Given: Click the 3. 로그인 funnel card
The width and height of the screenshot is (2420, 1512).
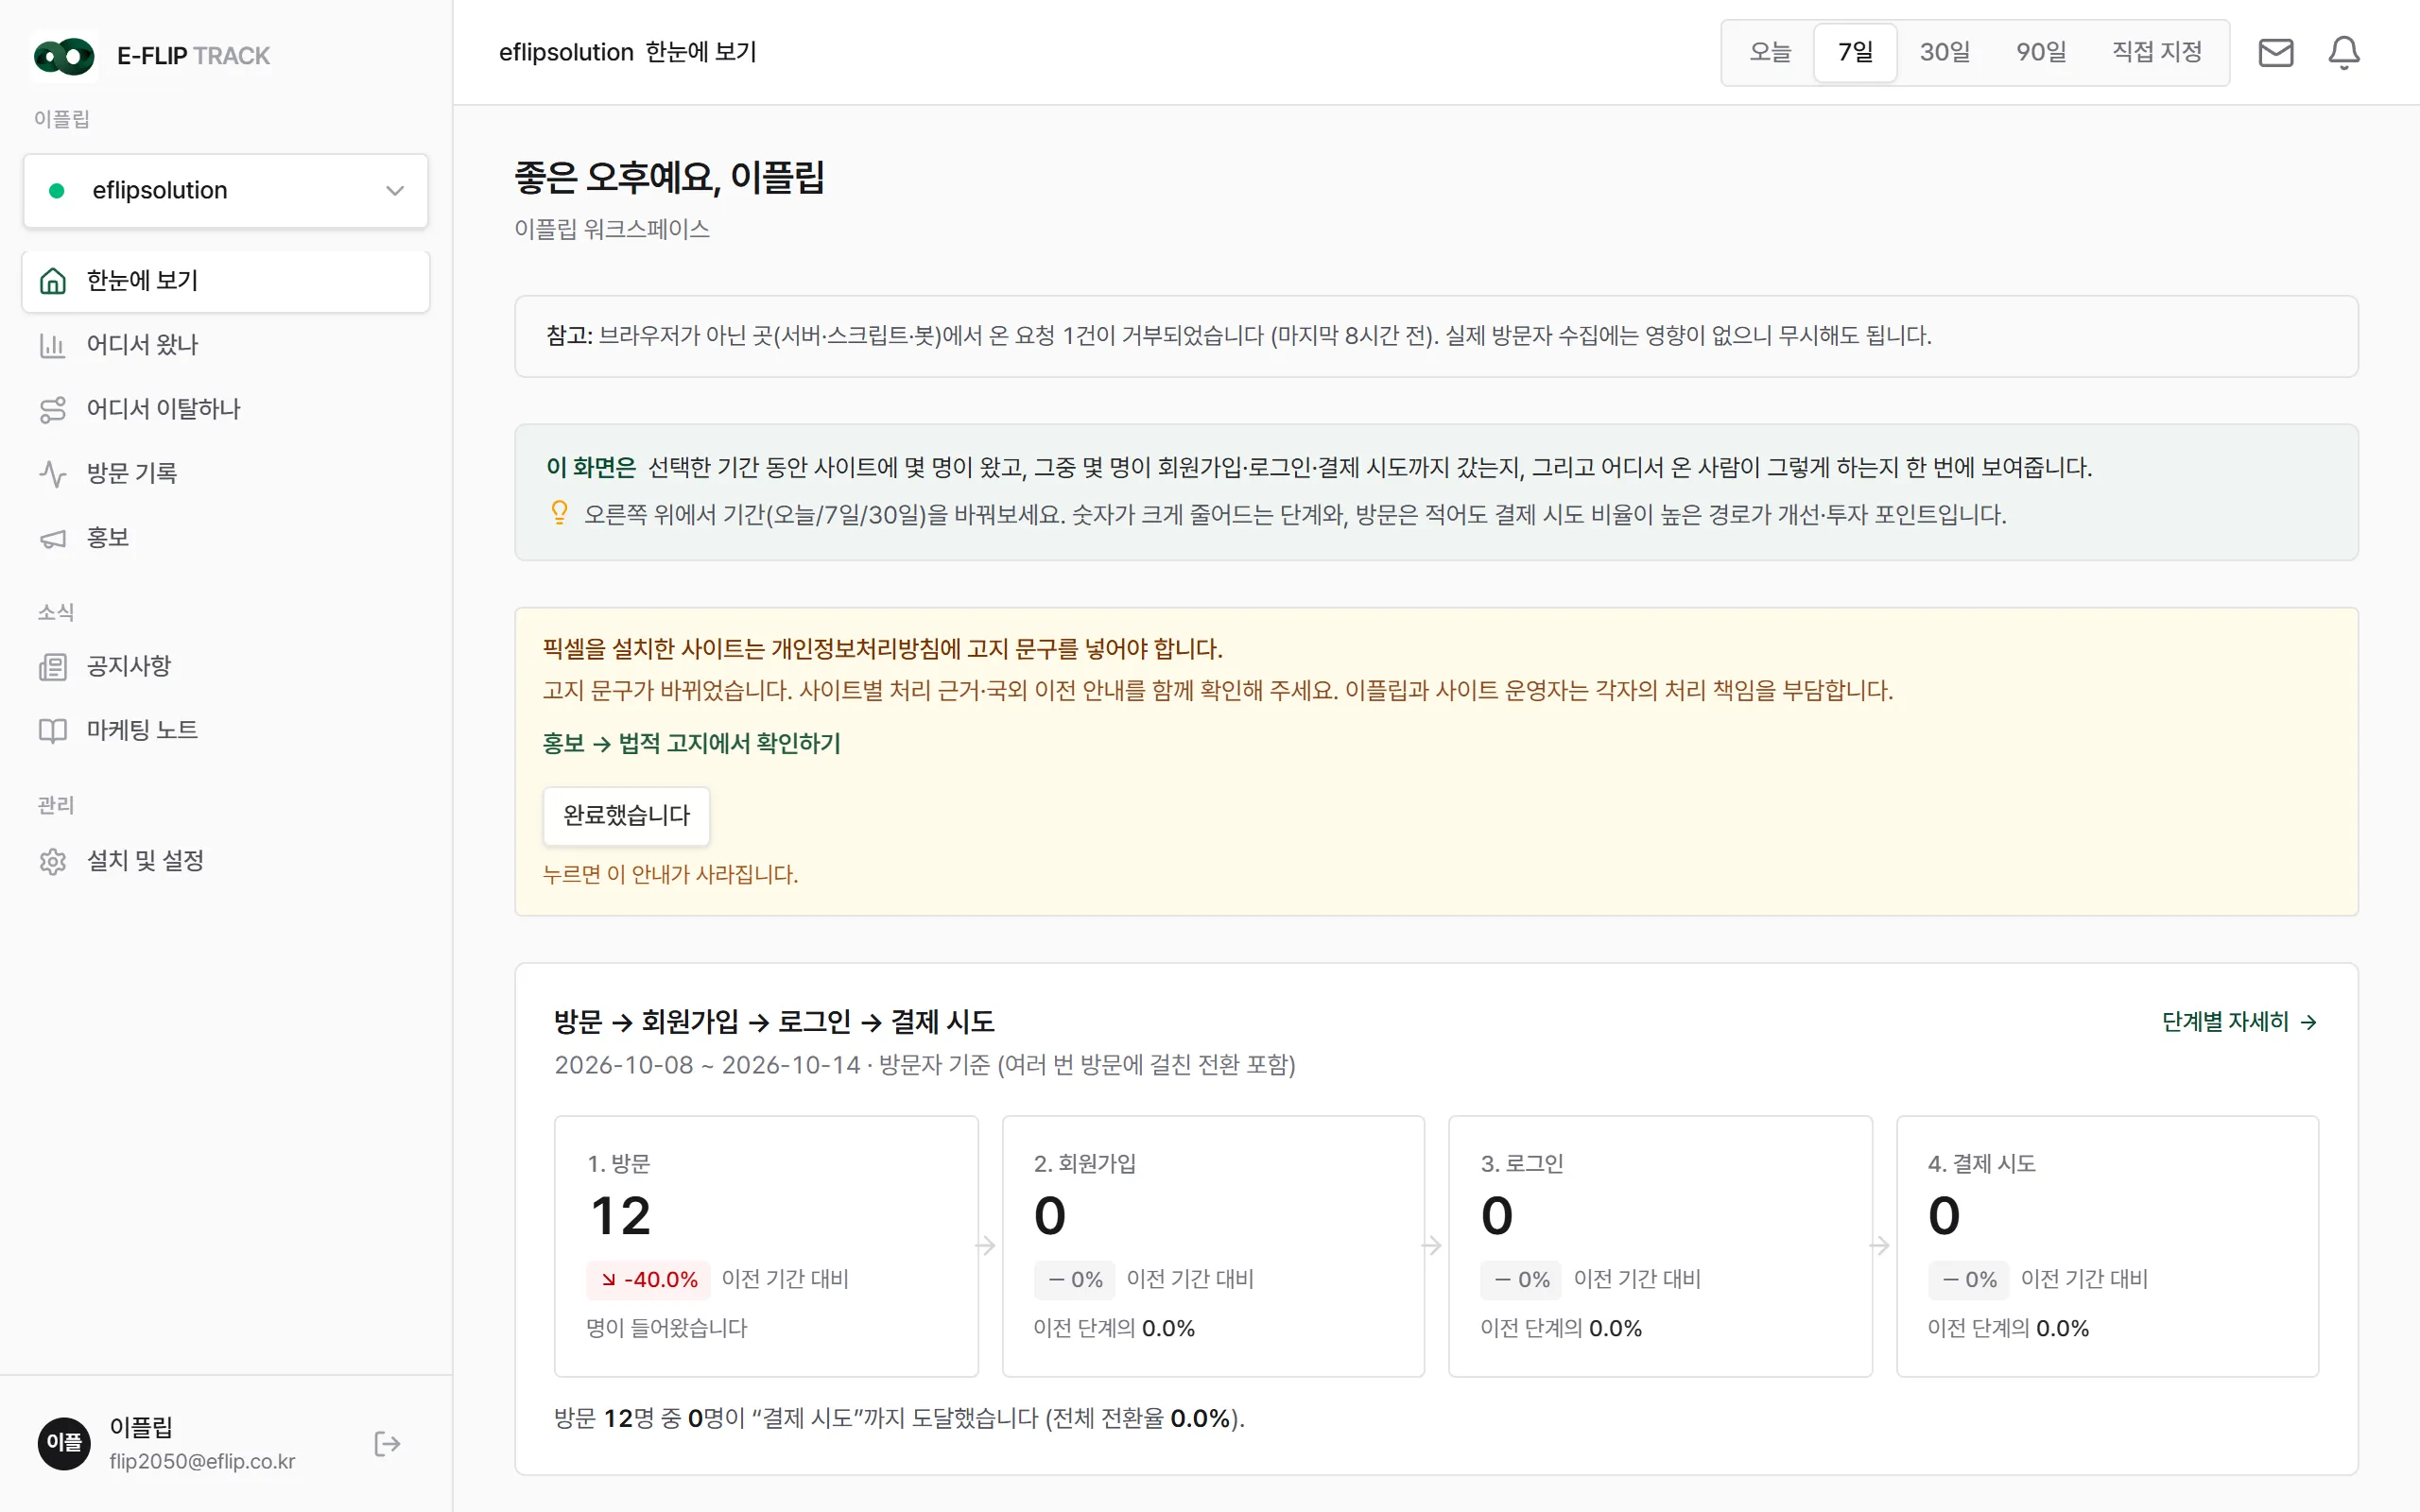Looking at the screenshot, I should 1660,1246.
